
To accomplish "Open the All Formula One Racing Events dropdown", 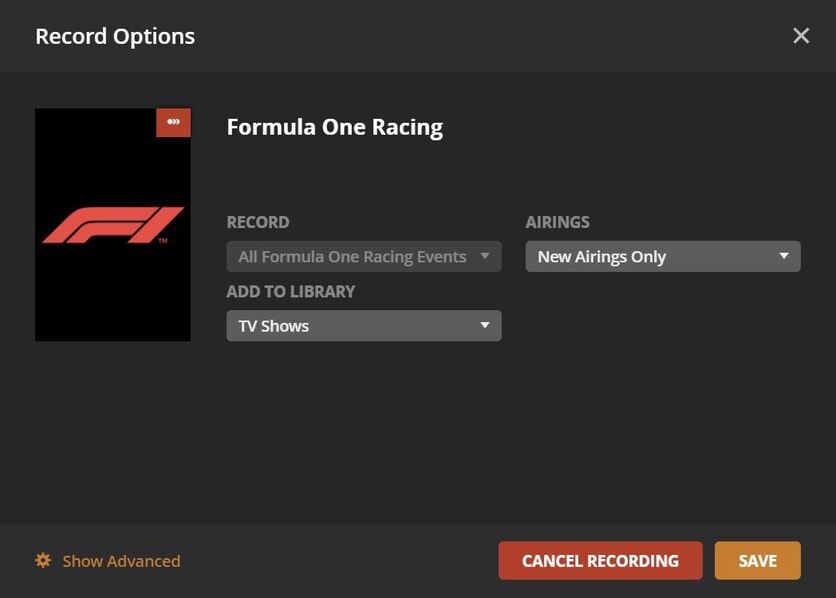I will [x=363, y=257].
